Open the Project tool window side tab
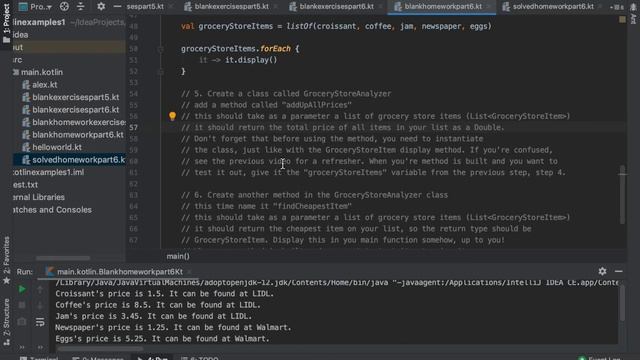Viewport: 640px width, 360px height. 6,24
